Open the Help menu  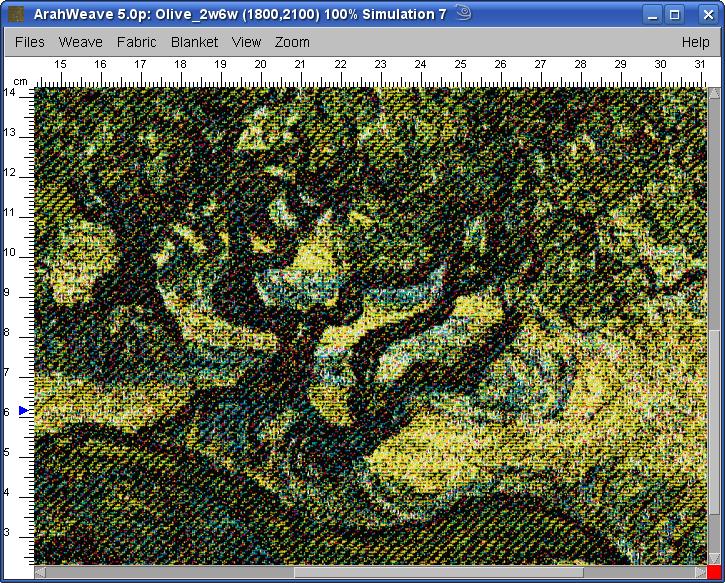(x=695, y=42)
